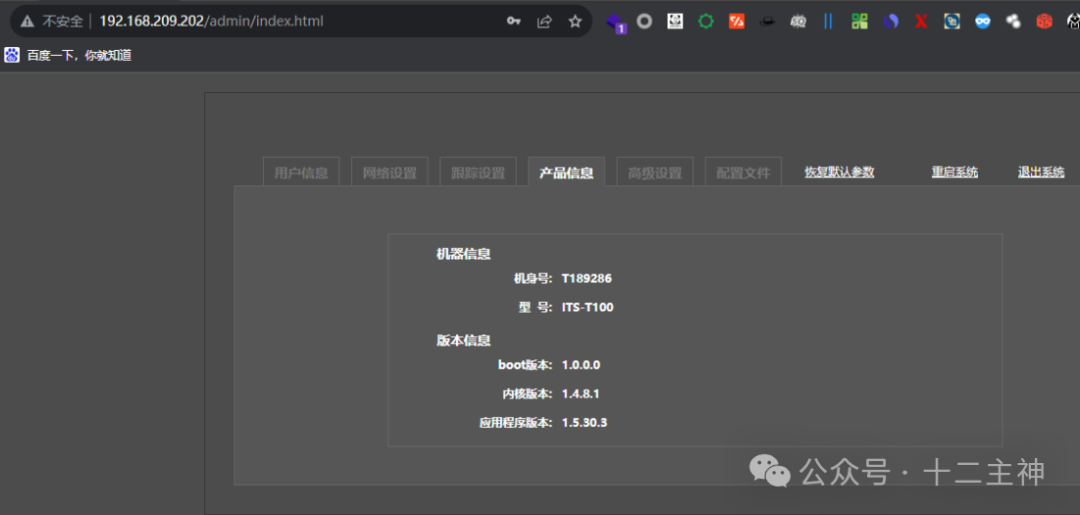Image resolution: width=1080 pixels, height=515 pixels.
Task: Bookmark this page with the star icon
Action: pos(575,21)
